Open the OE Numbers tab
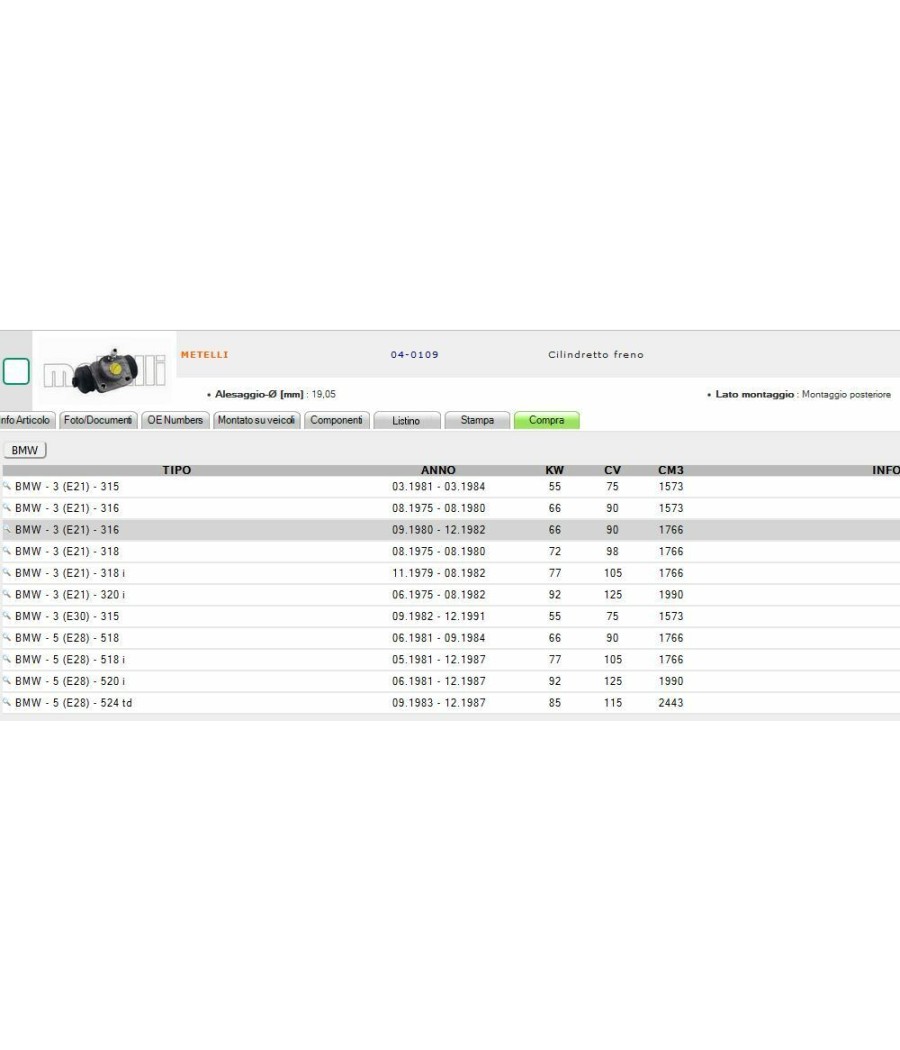The height and width of the screenshot is (1050, 900). click(x=175, y=420)
